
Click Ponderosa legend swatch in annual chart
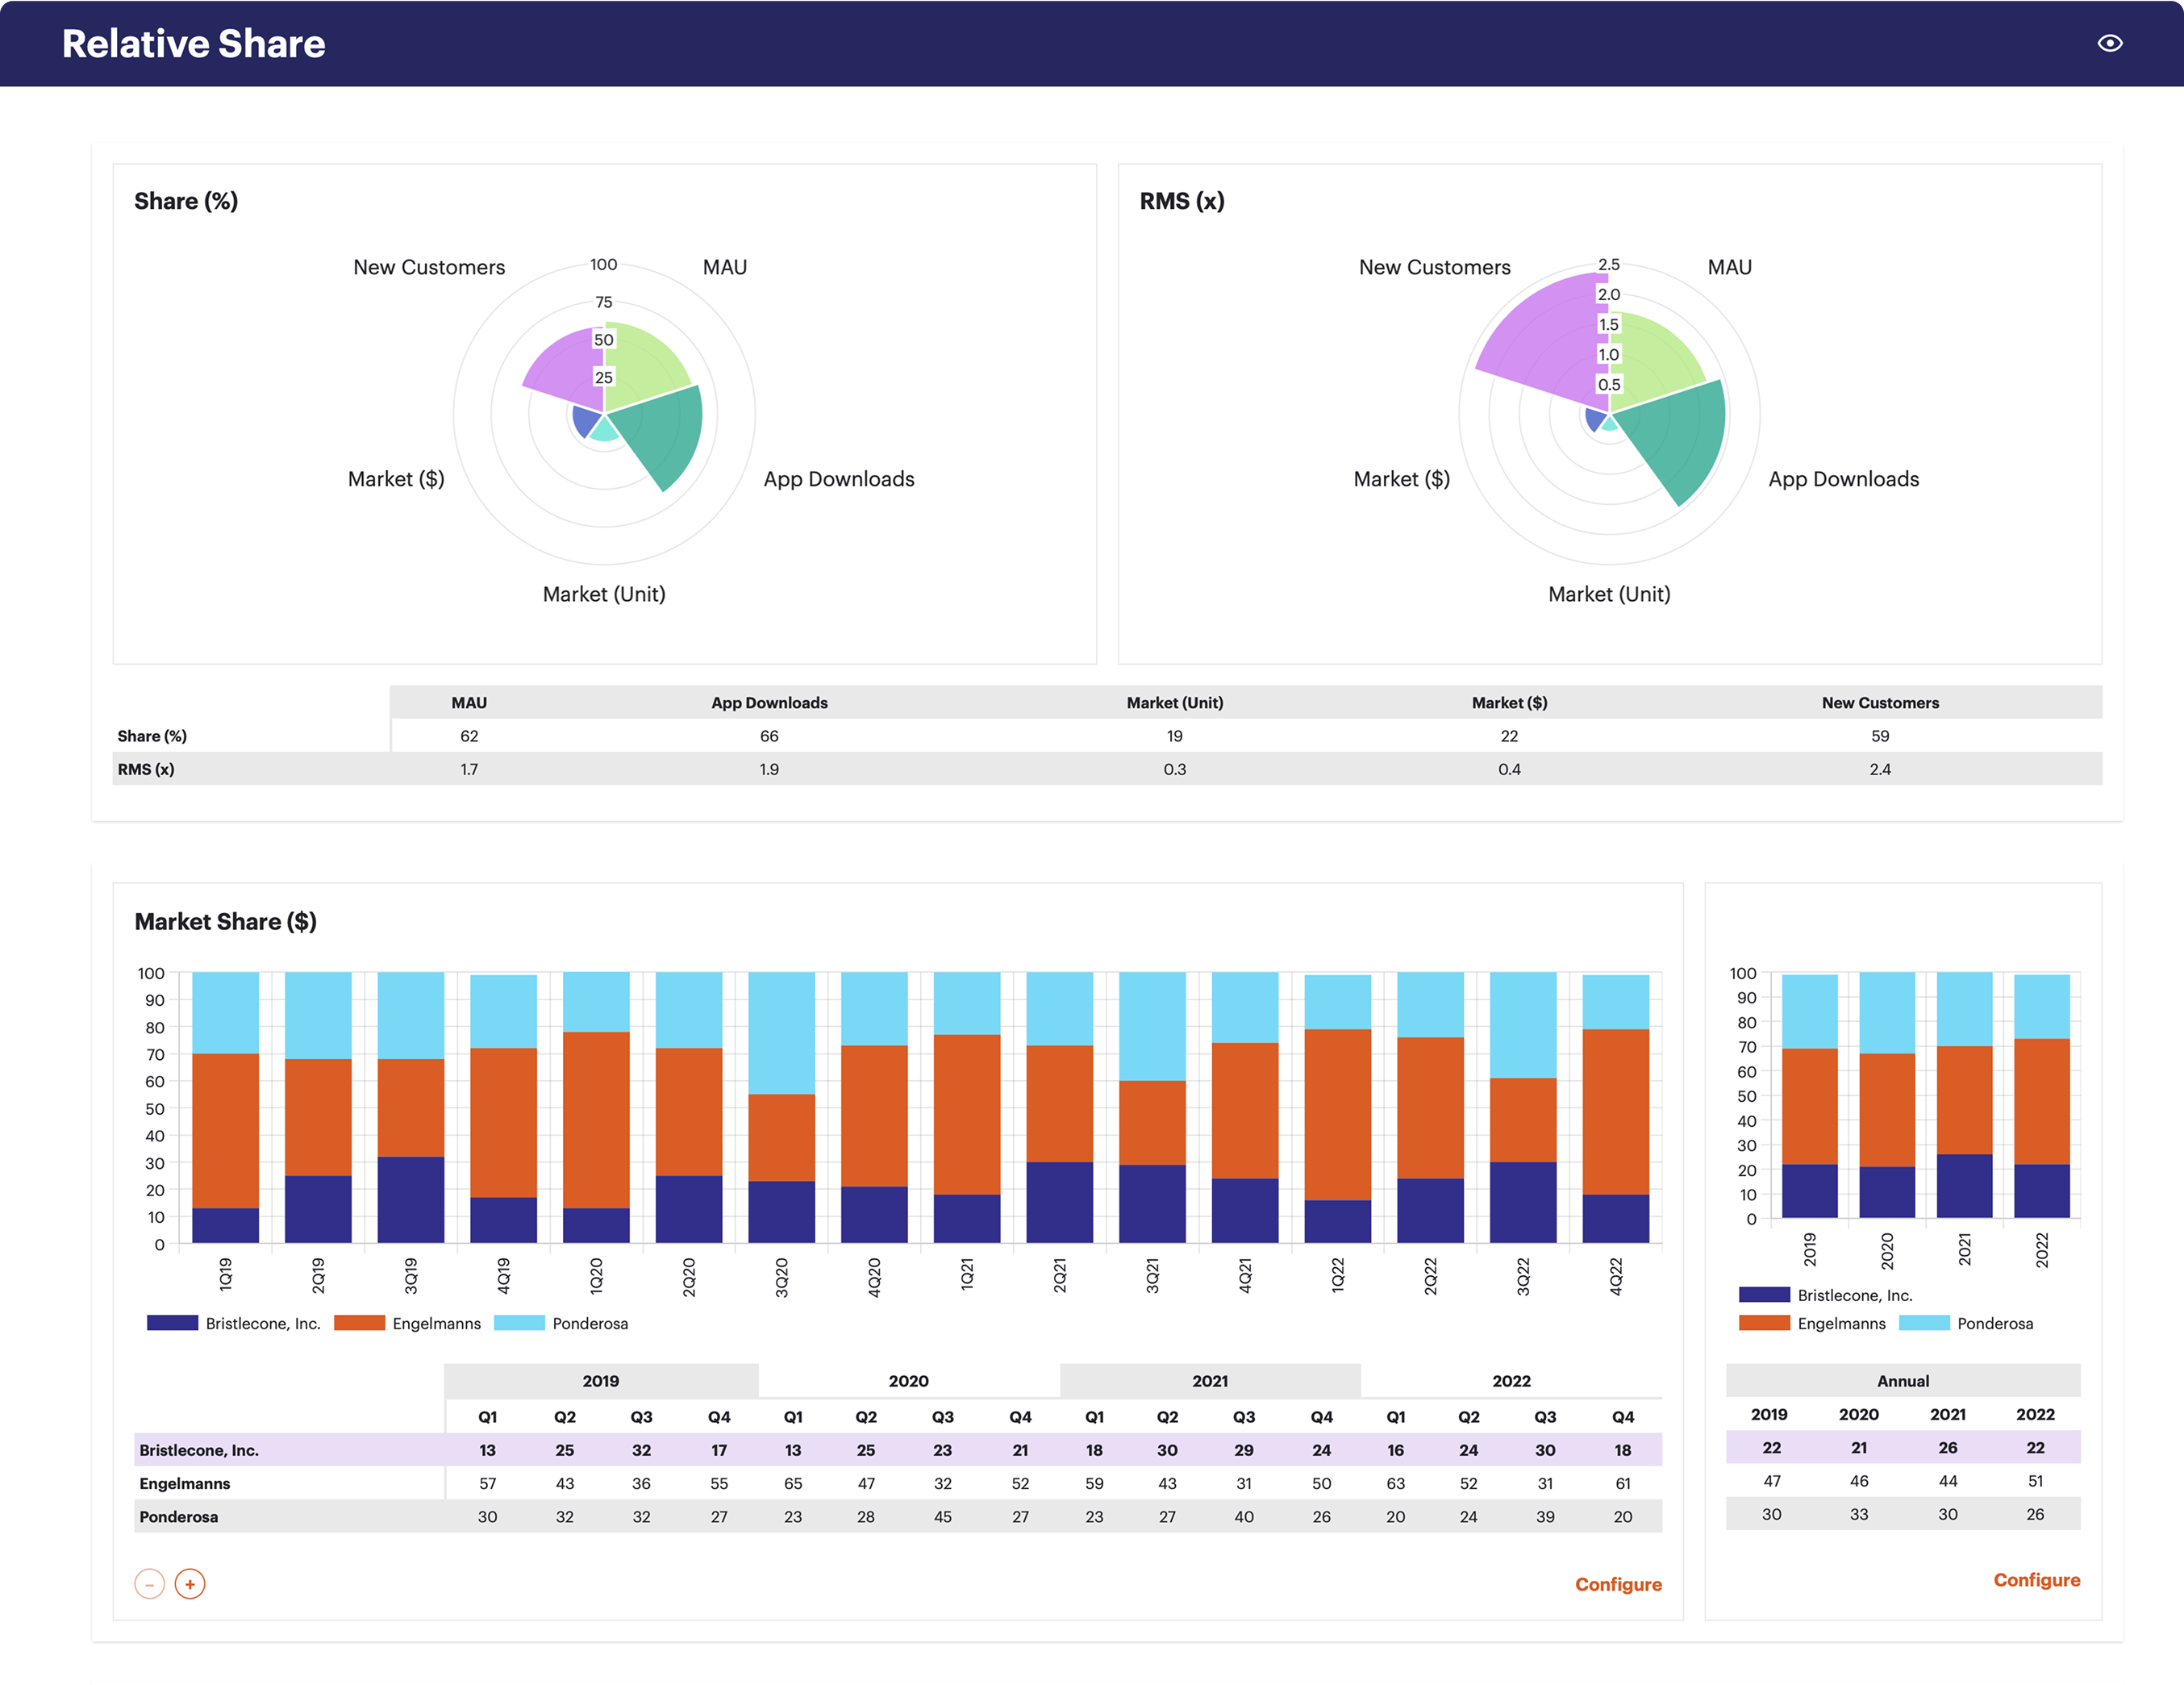pos(1924,1323)
